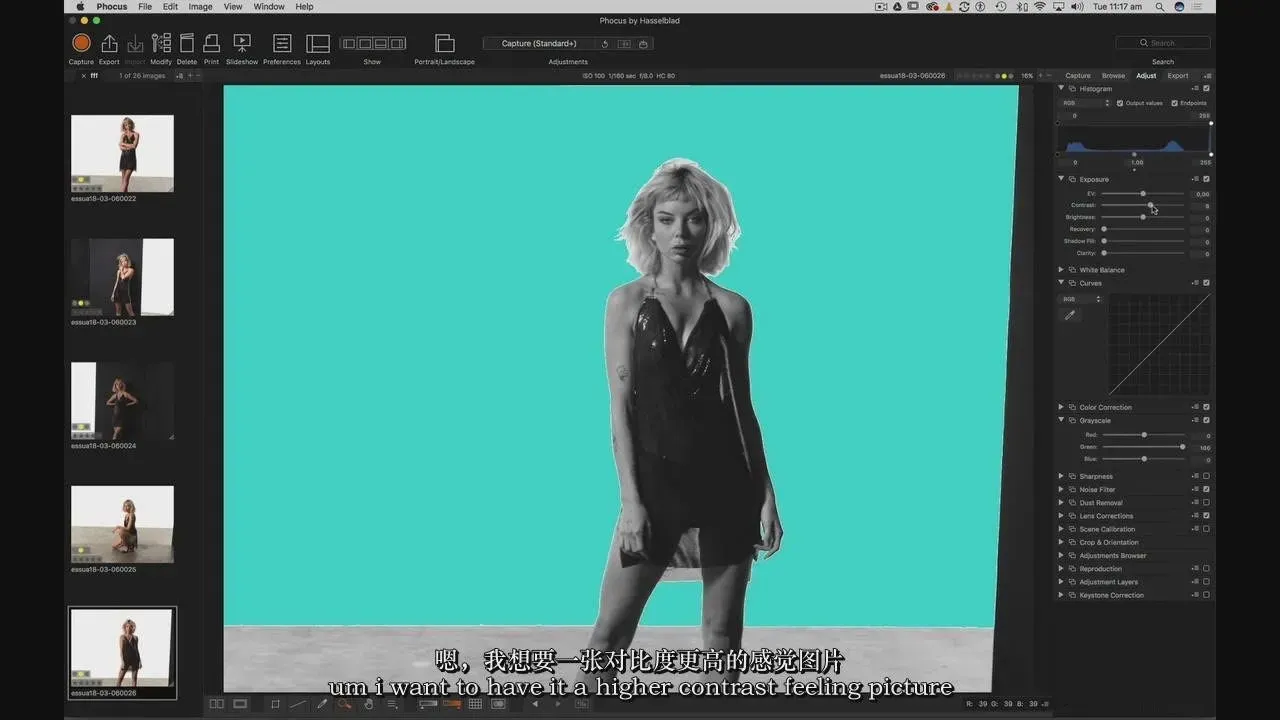The width and height of the screenshot is (1280, 720).
Task: Uncheck the Output values checkbox
Action: click(x=1120, y=103)
